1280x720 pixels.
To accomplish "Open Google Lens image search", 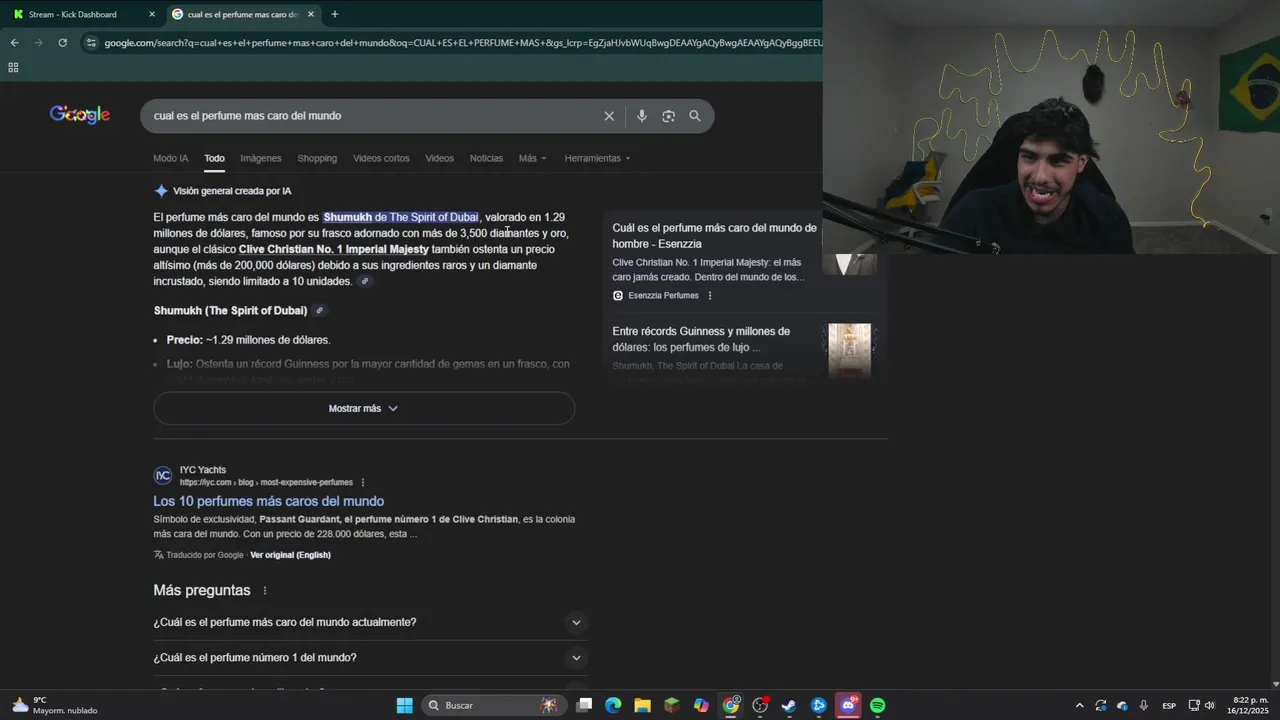I will (668, 116).
